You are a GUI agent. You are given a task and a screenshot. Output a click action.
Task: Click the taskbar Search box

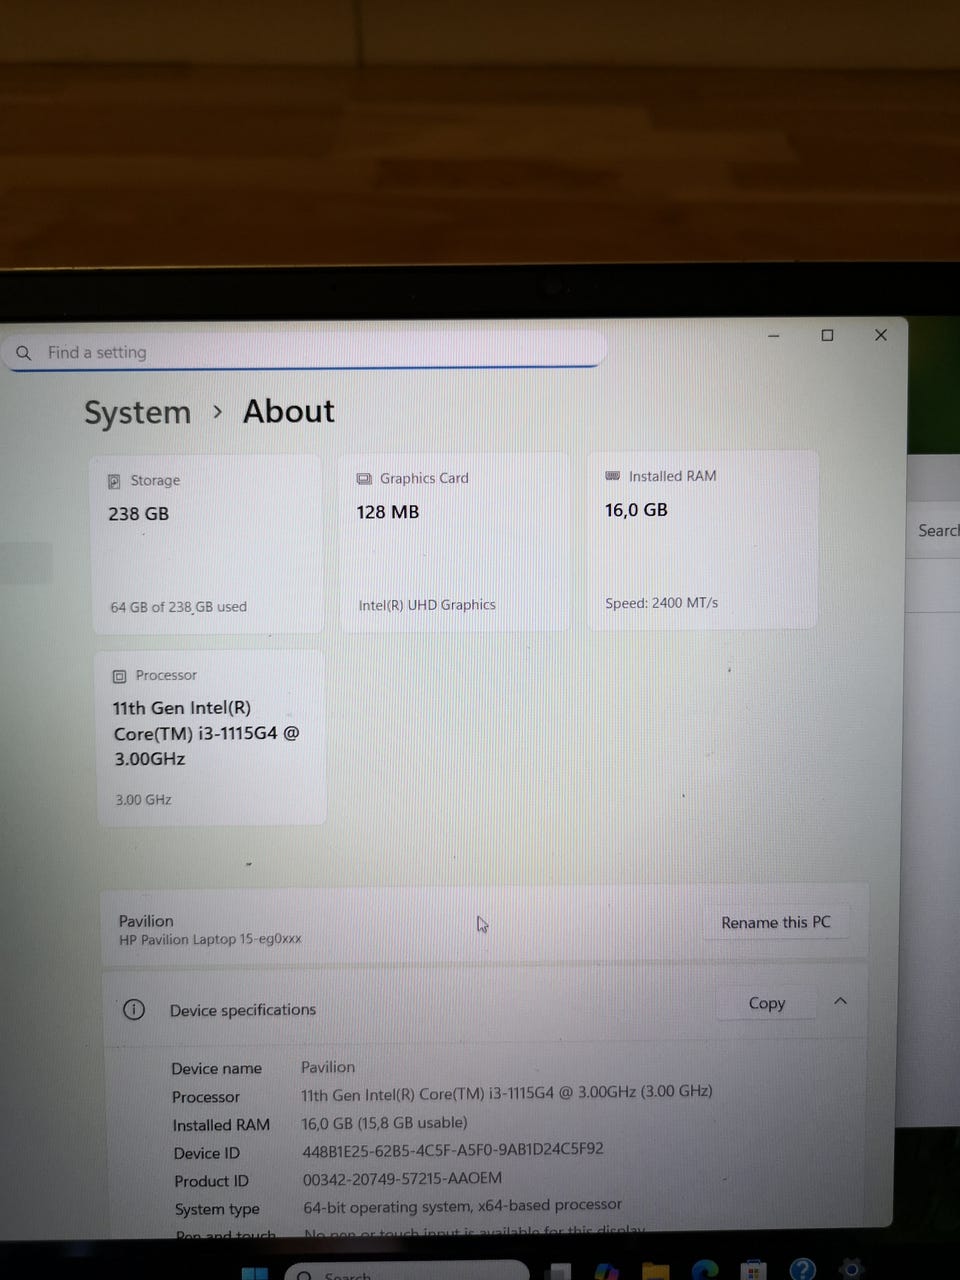point(407,1271)
